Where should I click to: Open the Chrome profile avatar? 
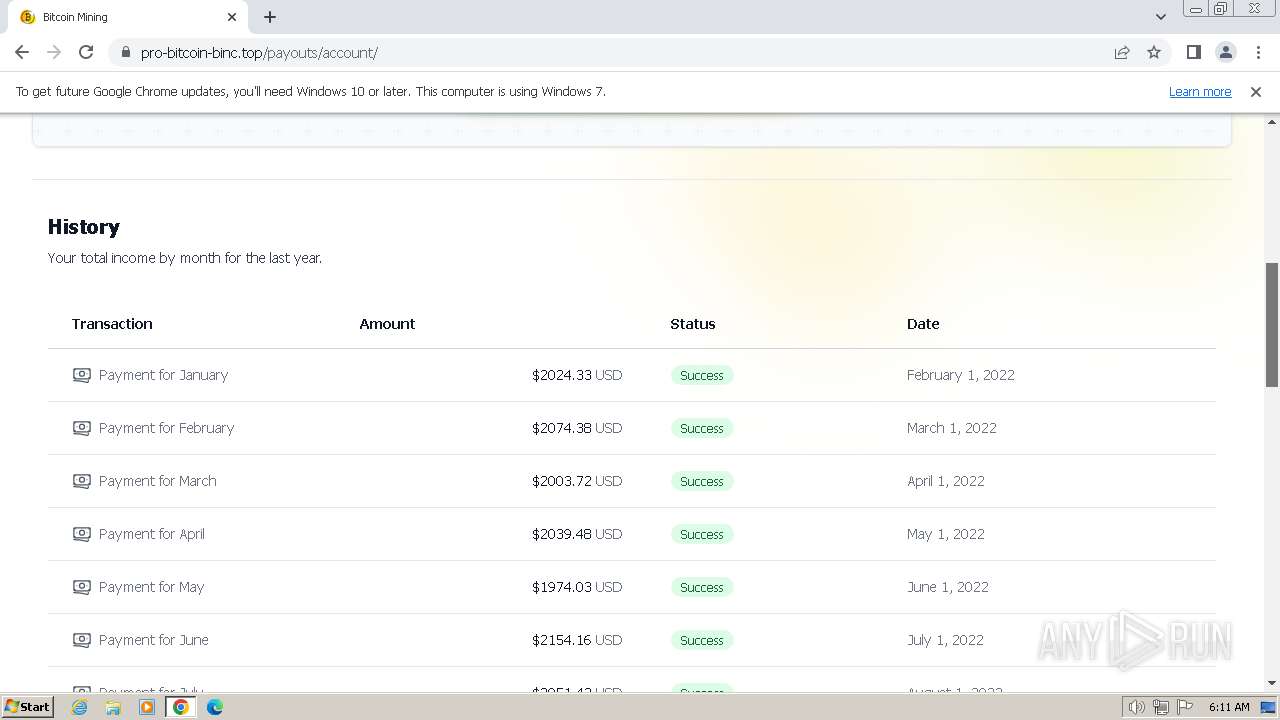pos(1225,52)
